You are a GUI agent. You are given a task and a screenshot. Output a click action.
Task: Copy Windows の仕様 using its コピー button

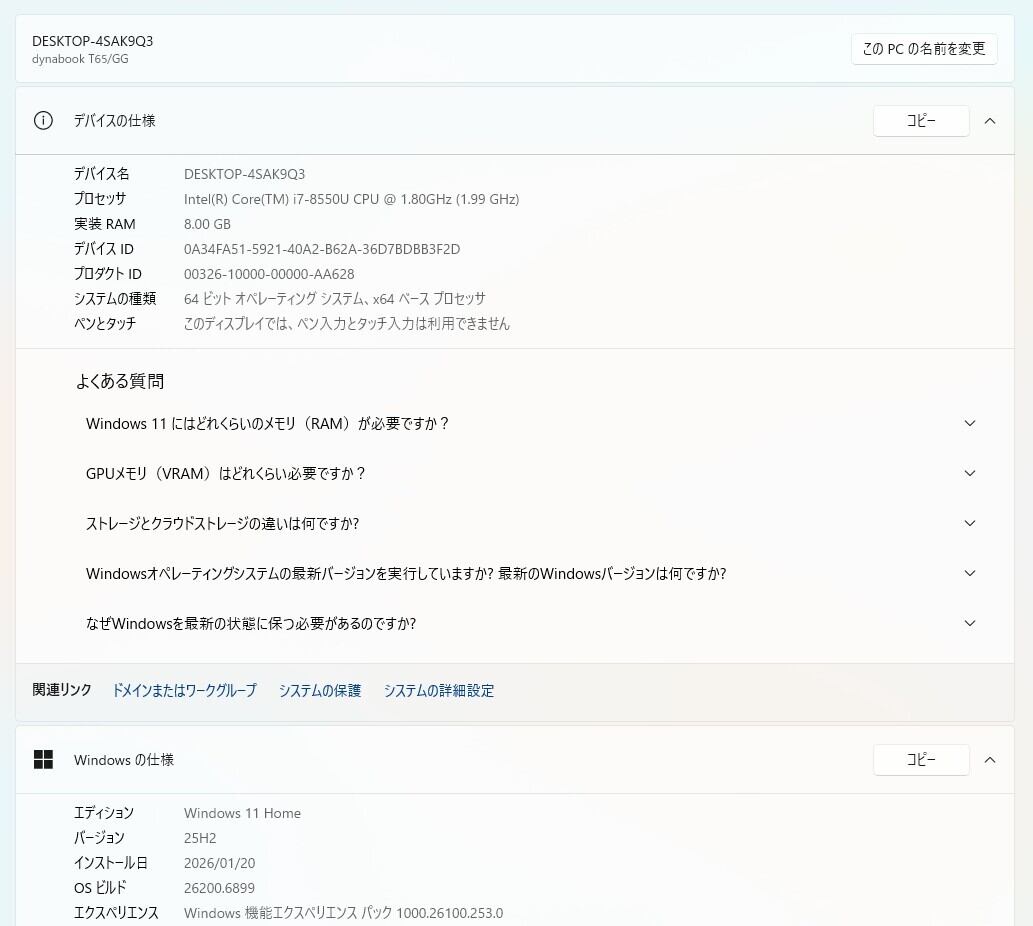click(920, 760)
